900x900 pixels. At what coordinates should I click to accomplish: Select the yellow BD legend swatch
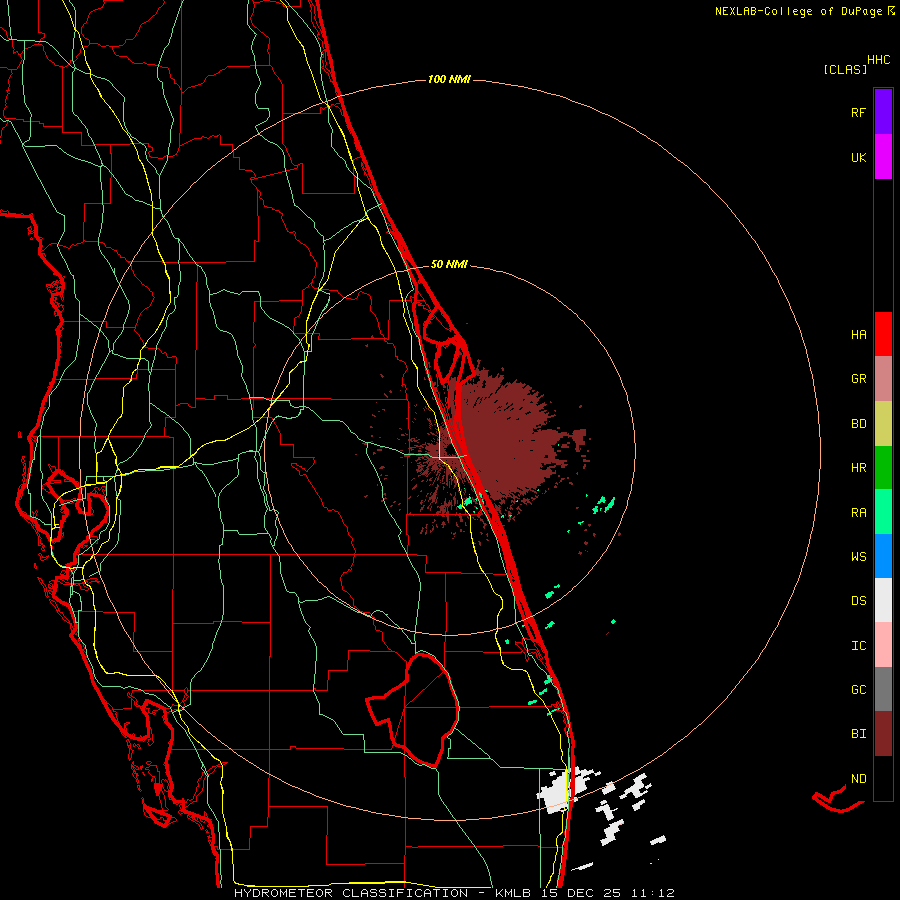pyautogui.click(x=883, y=424)
